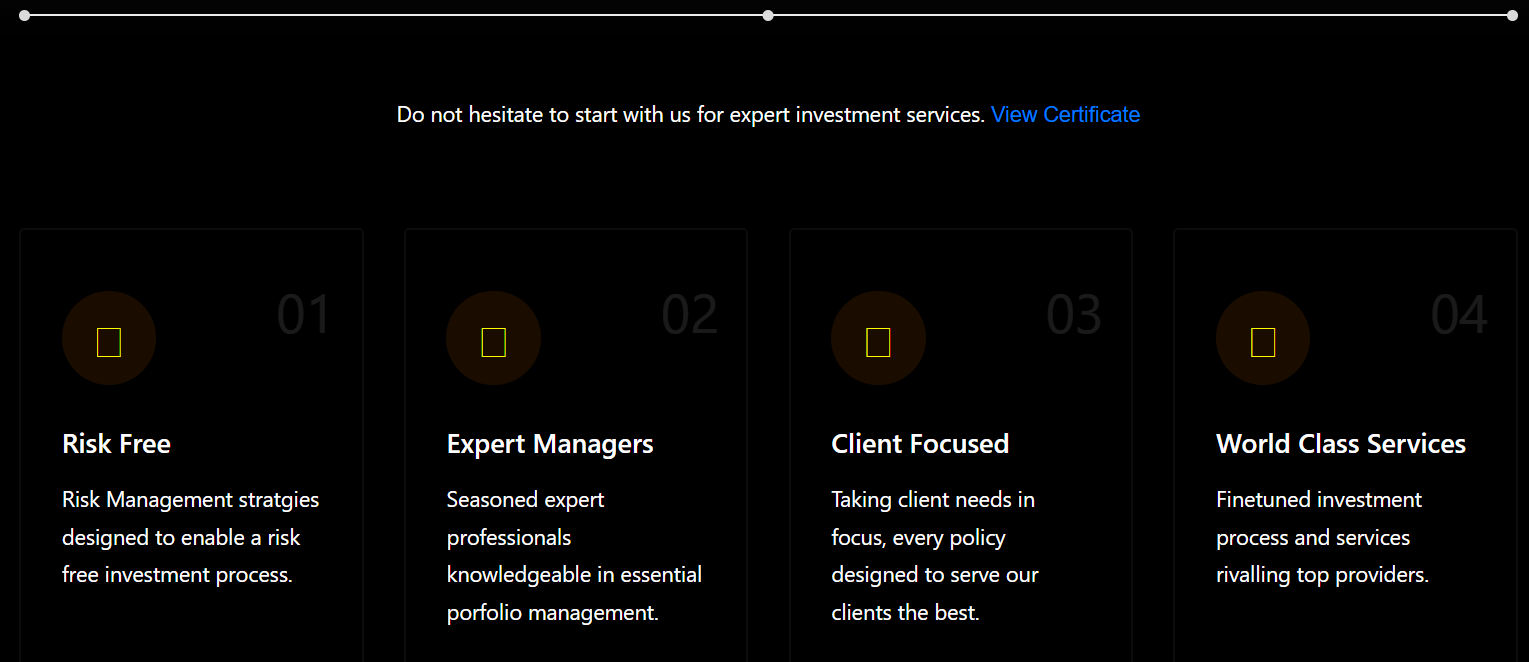Open the View Certificate link

[1065, 114]
